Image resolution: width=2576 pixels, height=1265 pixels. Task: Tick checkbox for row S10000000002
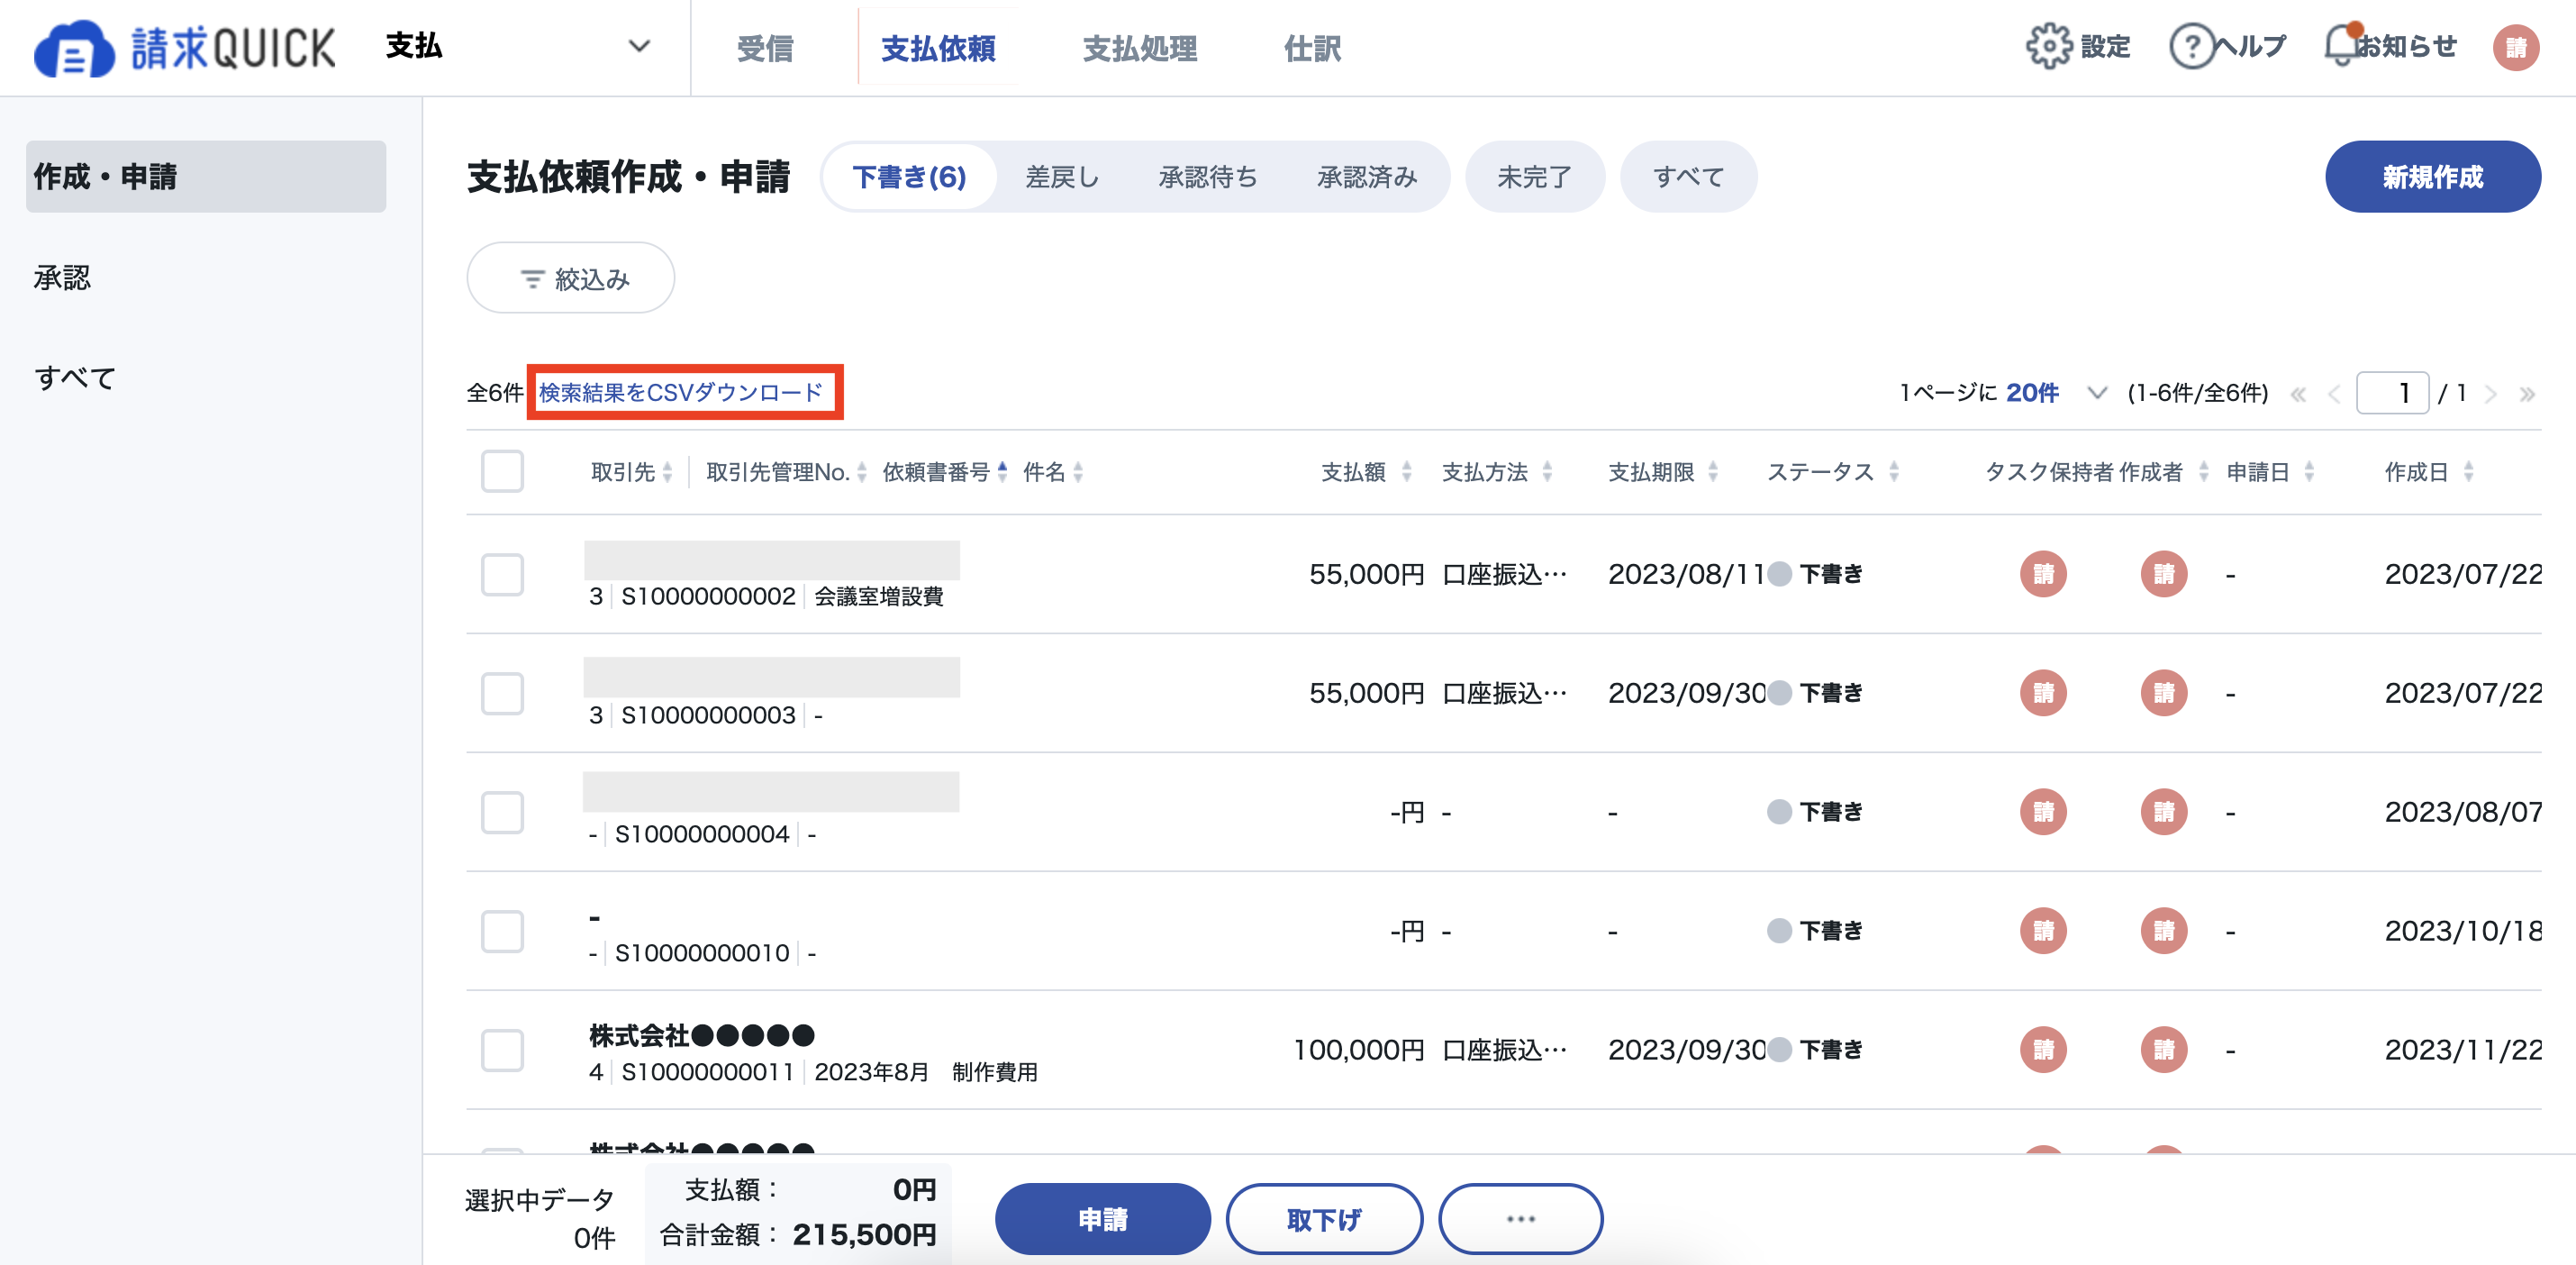pyautogui.click(x=502, y=575)
